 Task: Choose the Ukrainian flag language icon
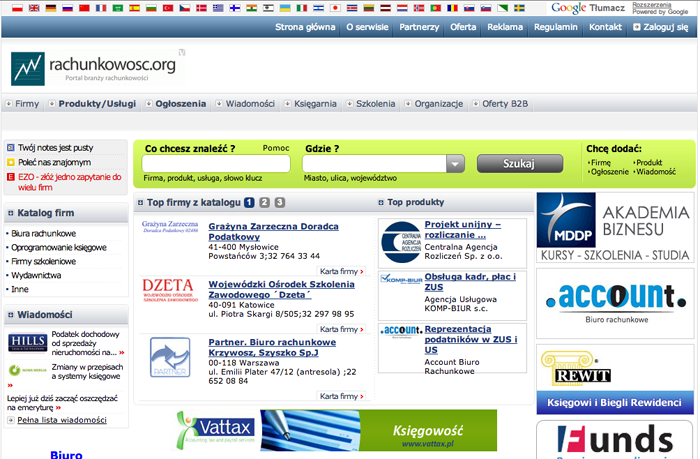pos(285,8)
